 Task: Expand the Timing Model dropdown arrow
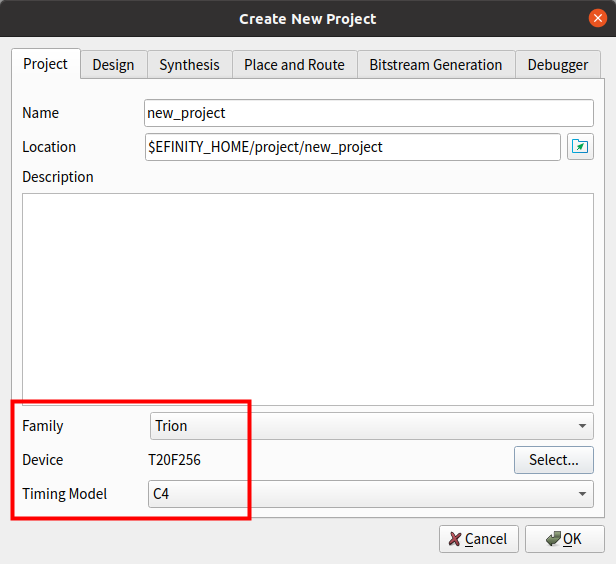[582, 494]
